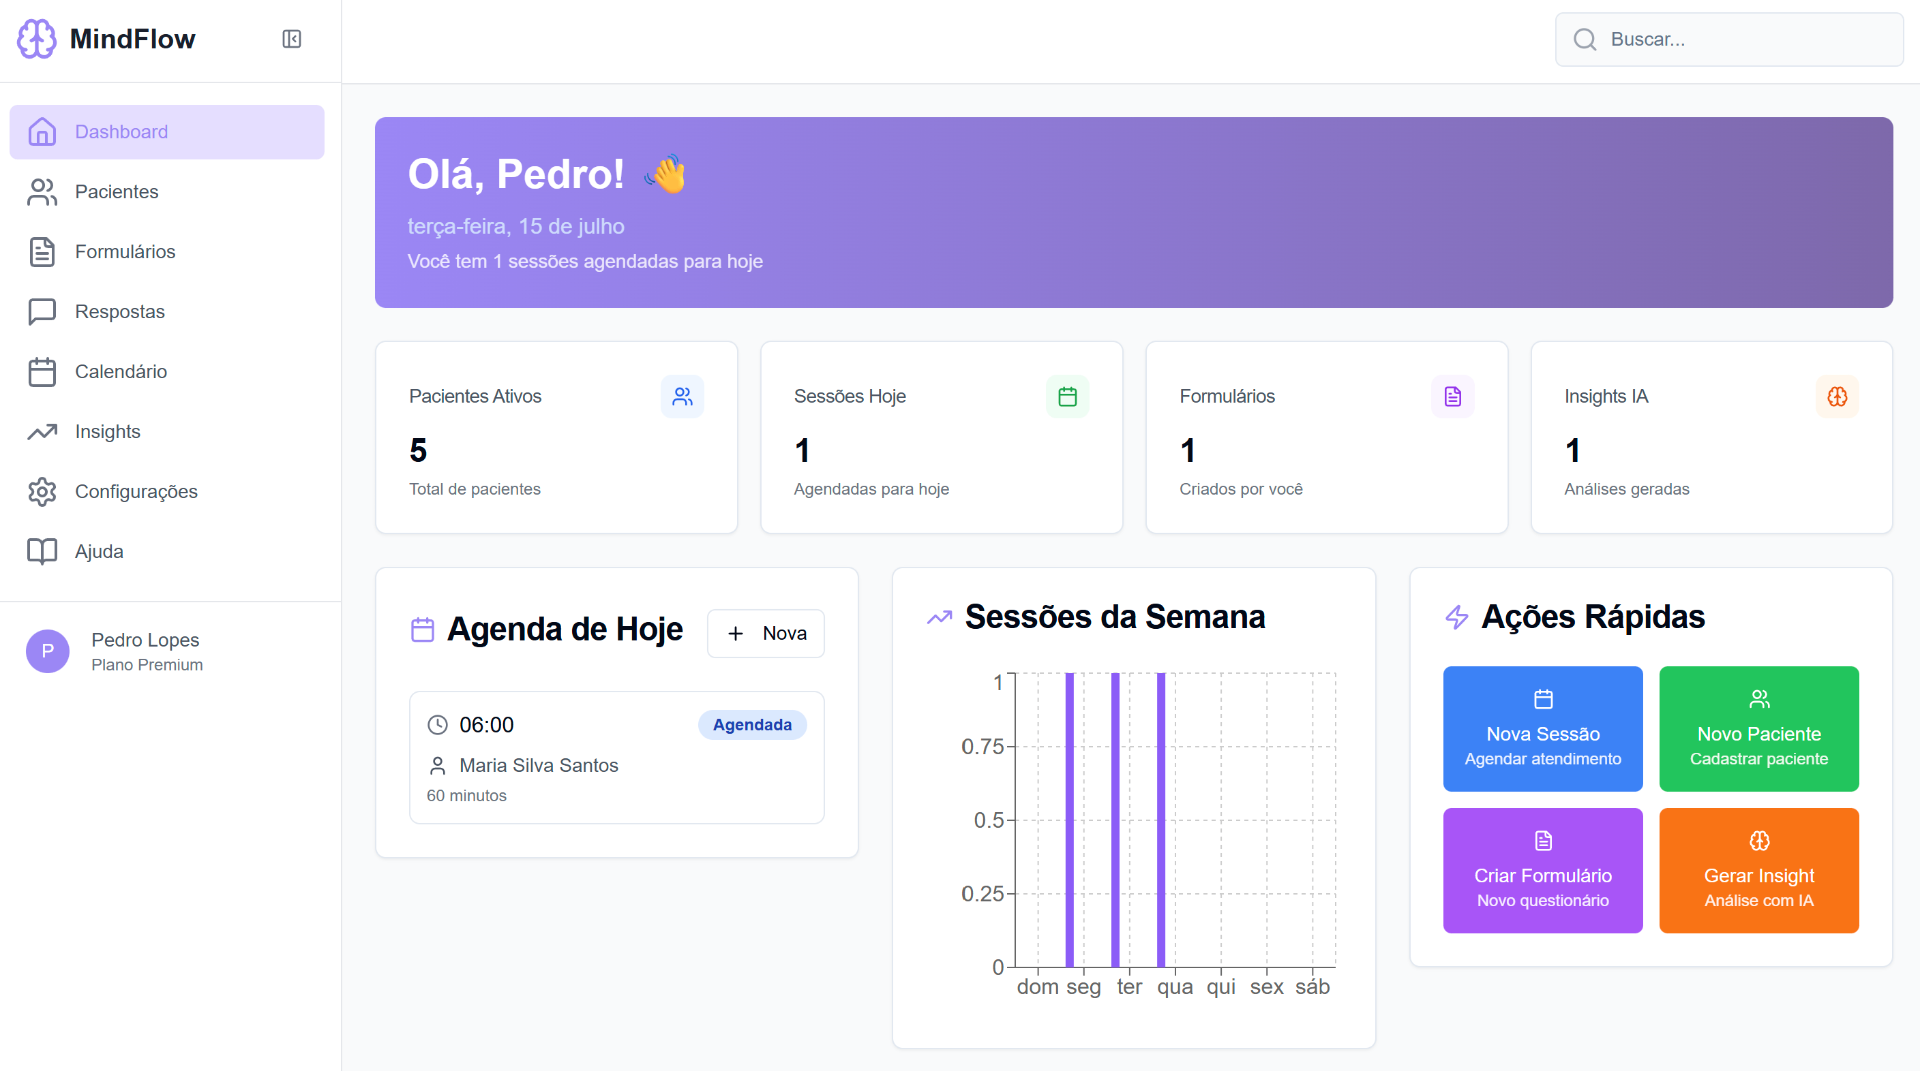Collapse the sidebar with the panel icon
1920x1071 pixels.
pyautogui.click(x=292, y=39)
